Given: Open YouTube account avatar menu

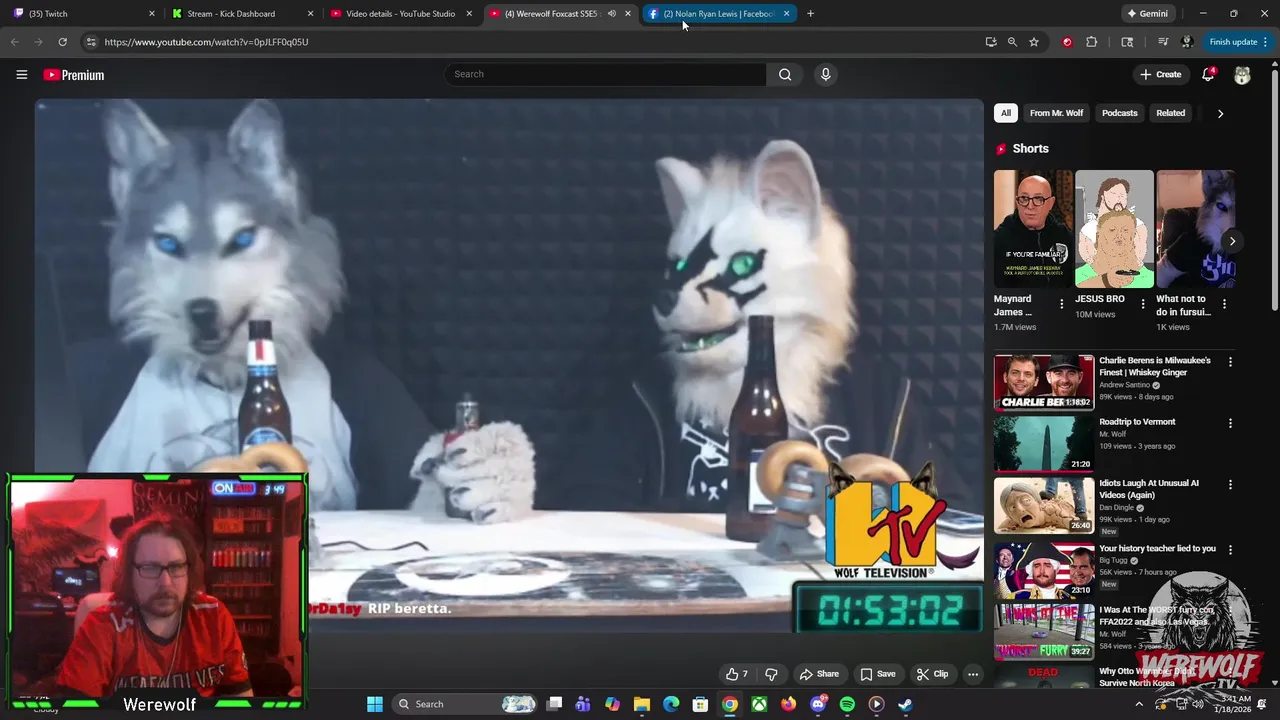Looking at the screenshot, I should (1242, 75).
